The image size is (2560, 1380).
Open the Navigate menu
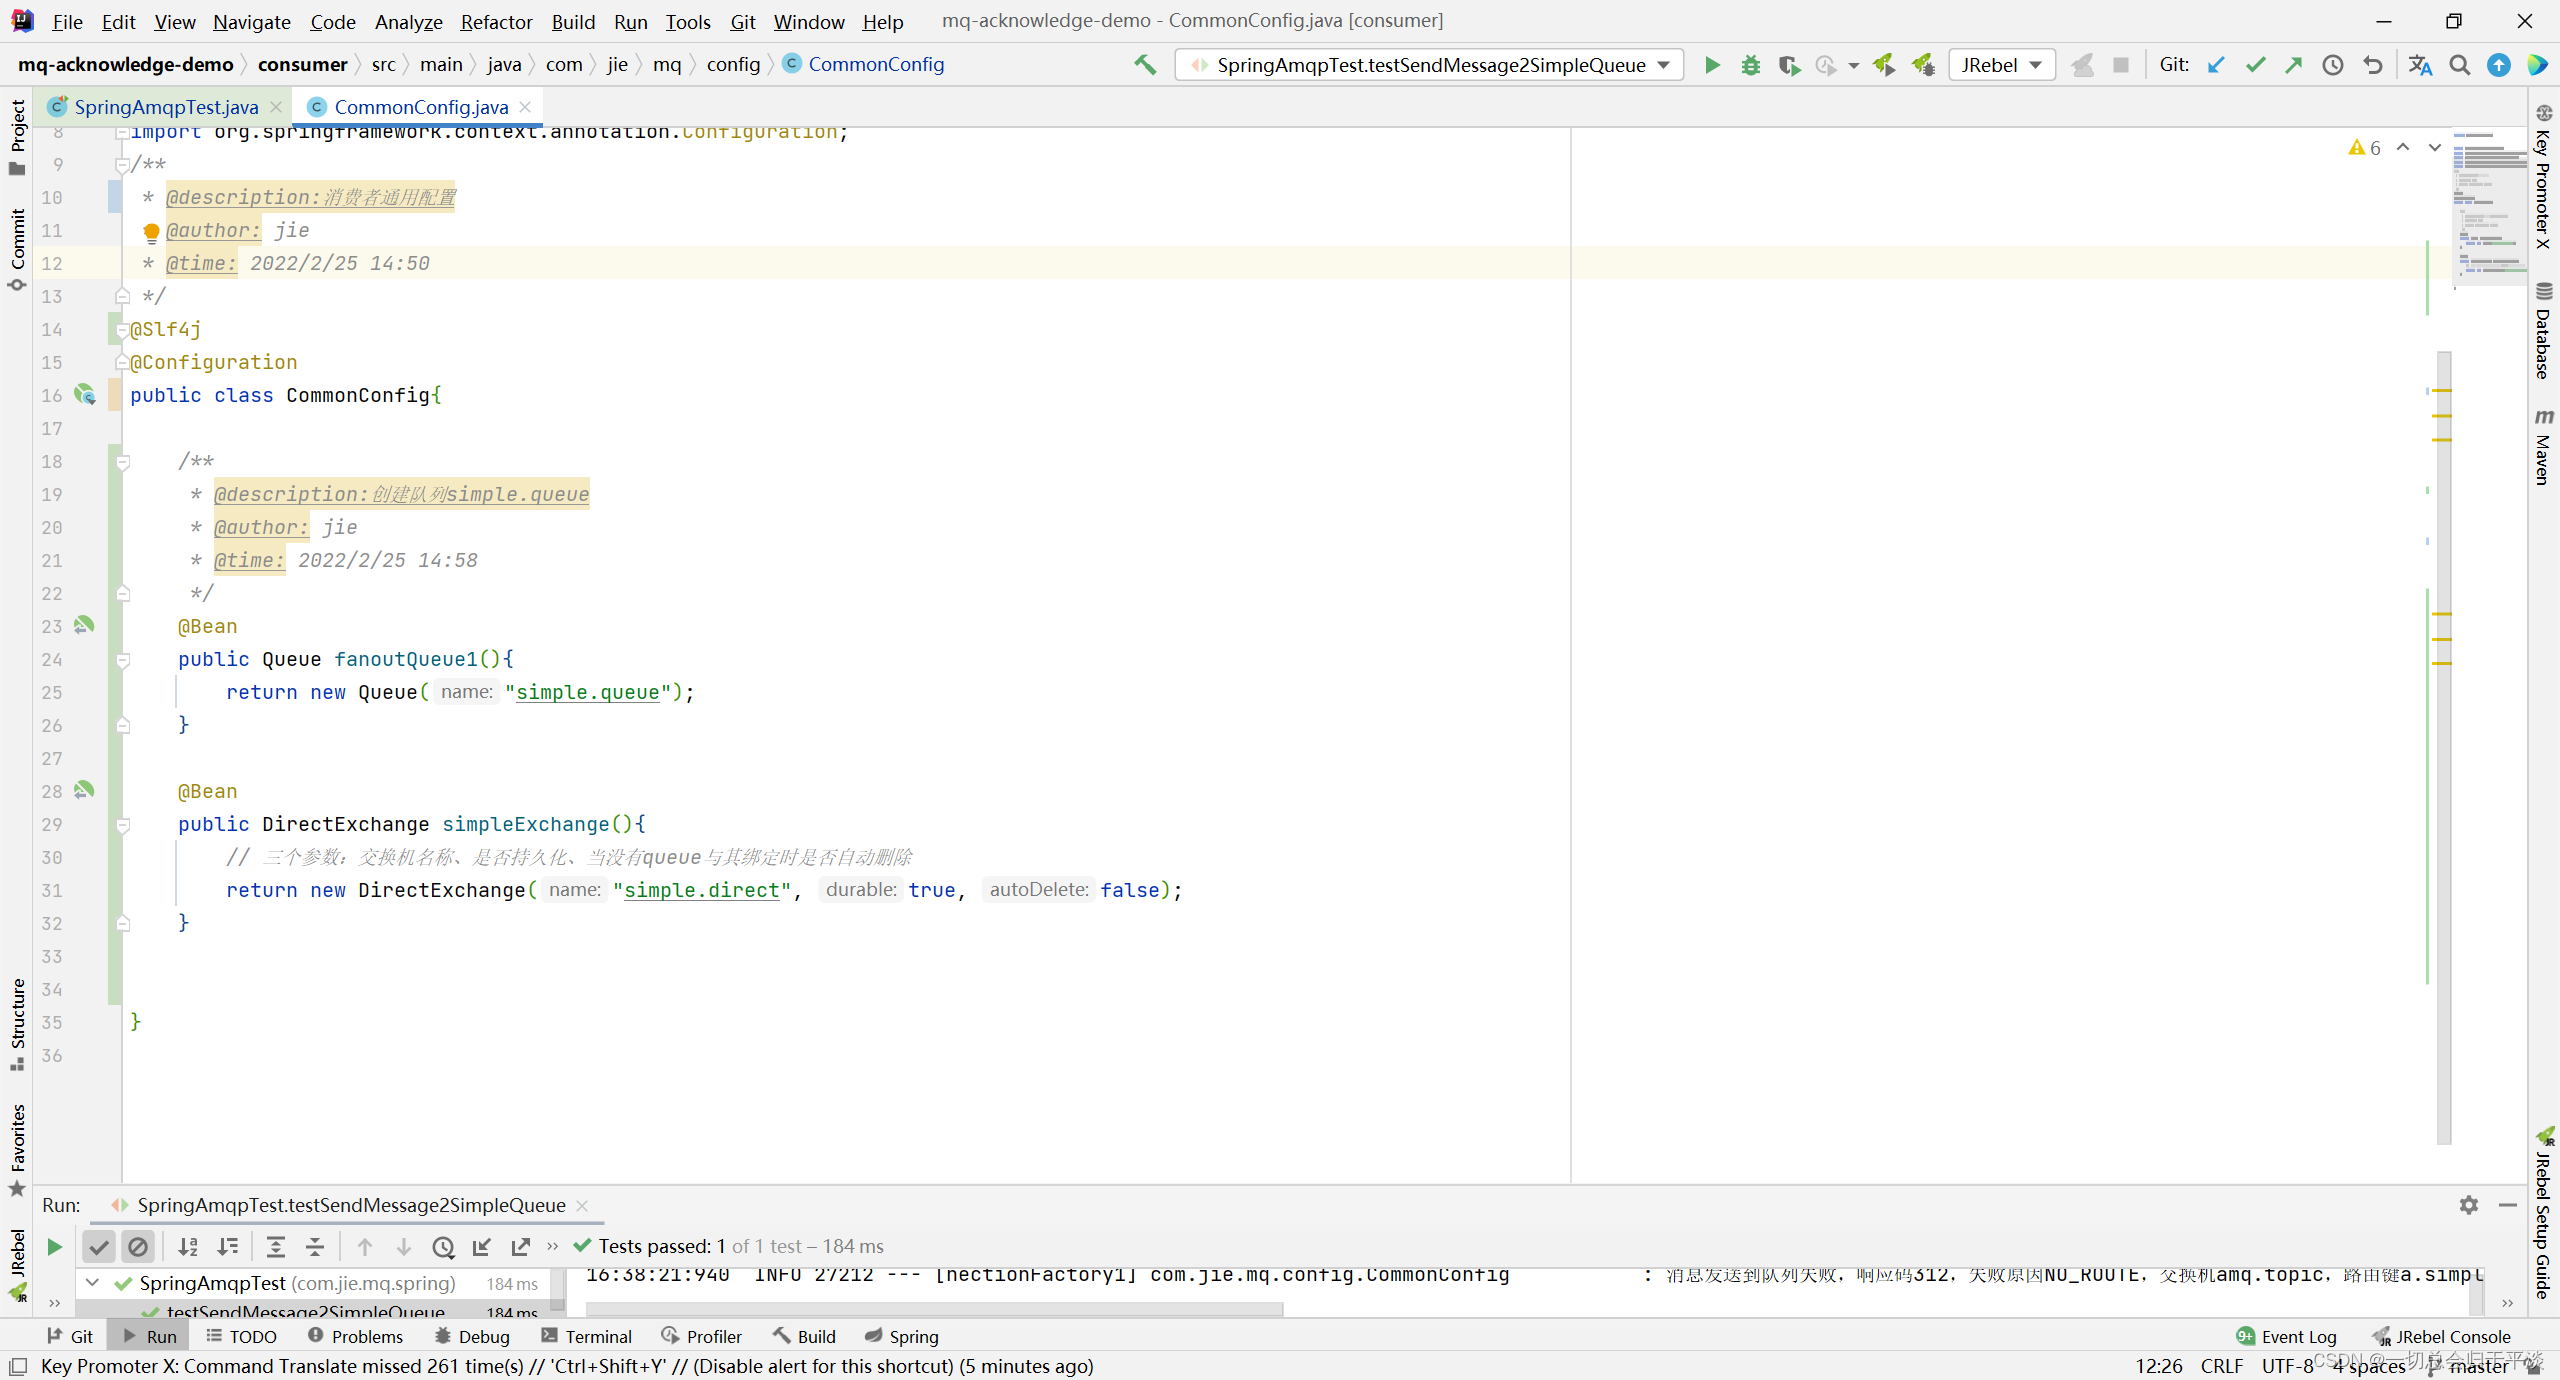coord(251,21)
